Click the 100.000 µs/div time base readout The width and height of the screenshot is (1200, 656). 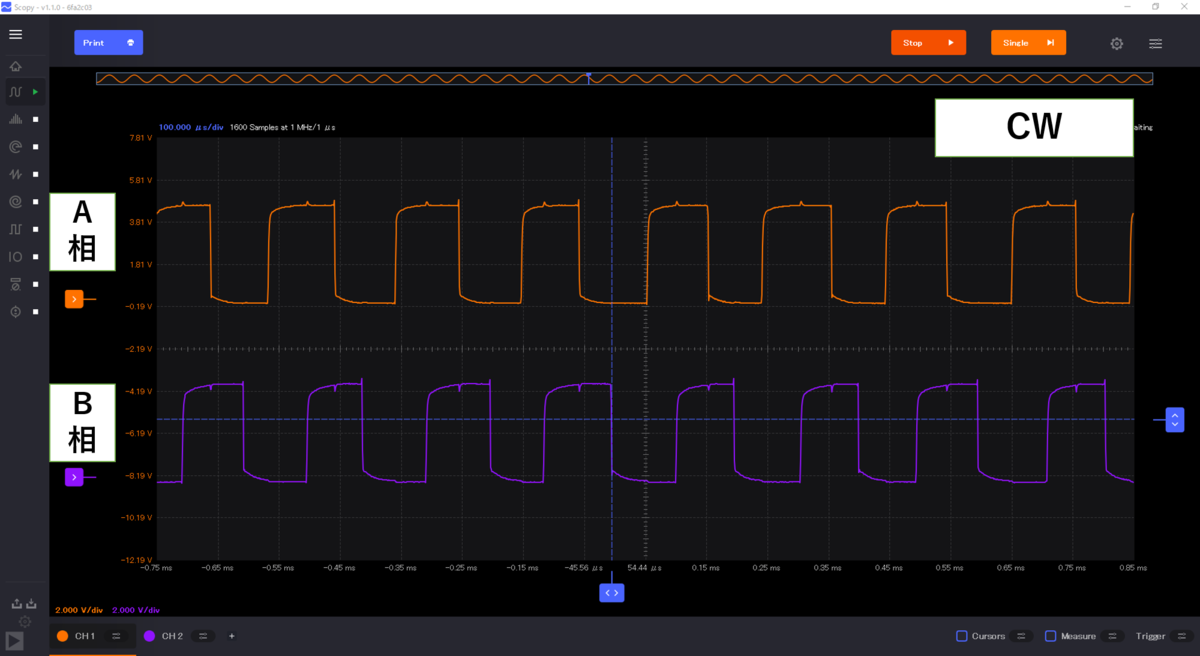coord(191,127)
